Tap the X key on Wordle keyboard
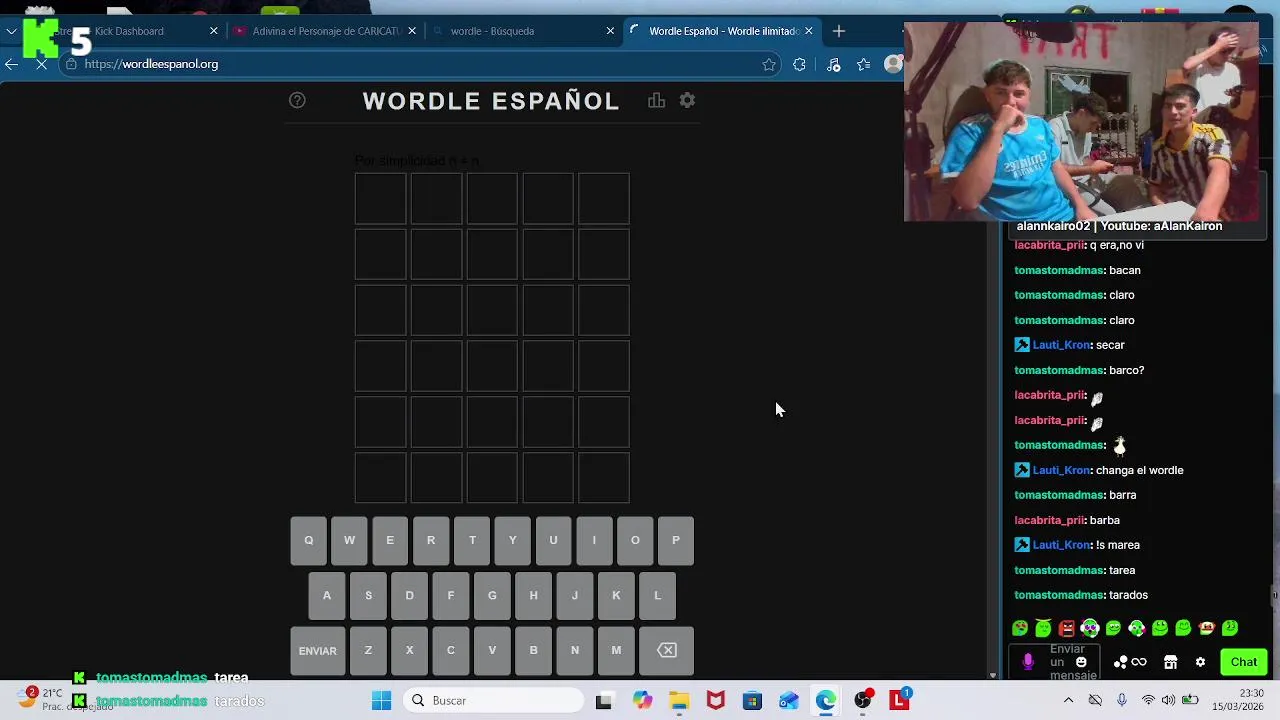 coord(409,650)
